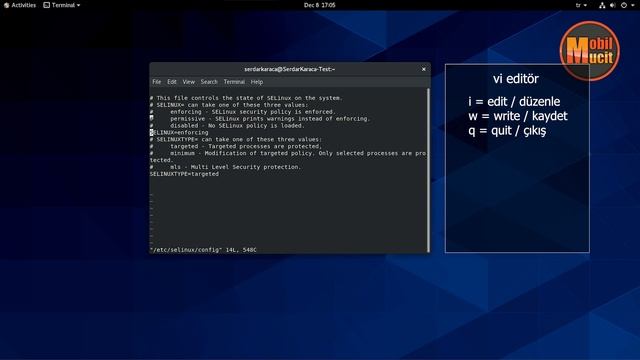Click the line SELINUXTYPE=targeted
This screenshot has height=360, width=640.
184,174
